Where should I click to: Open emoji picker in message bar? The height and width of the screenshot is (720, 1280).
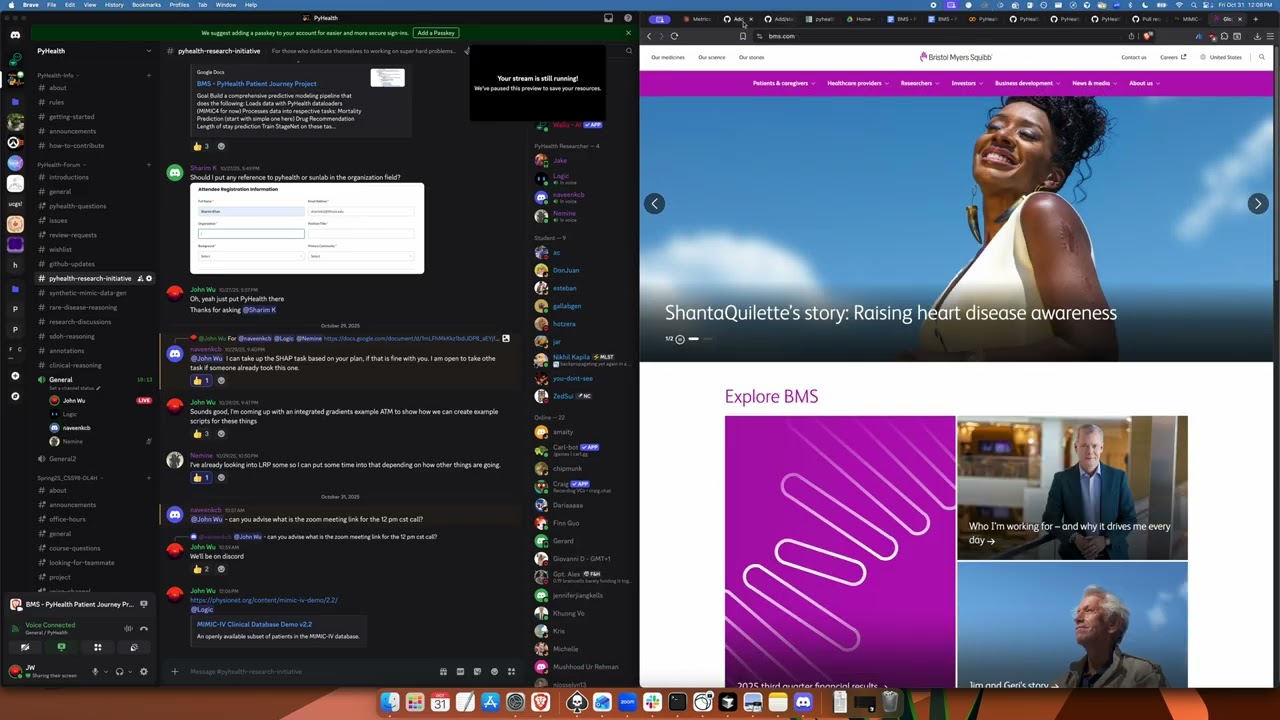pyautogui.click(x=494, y=671)
